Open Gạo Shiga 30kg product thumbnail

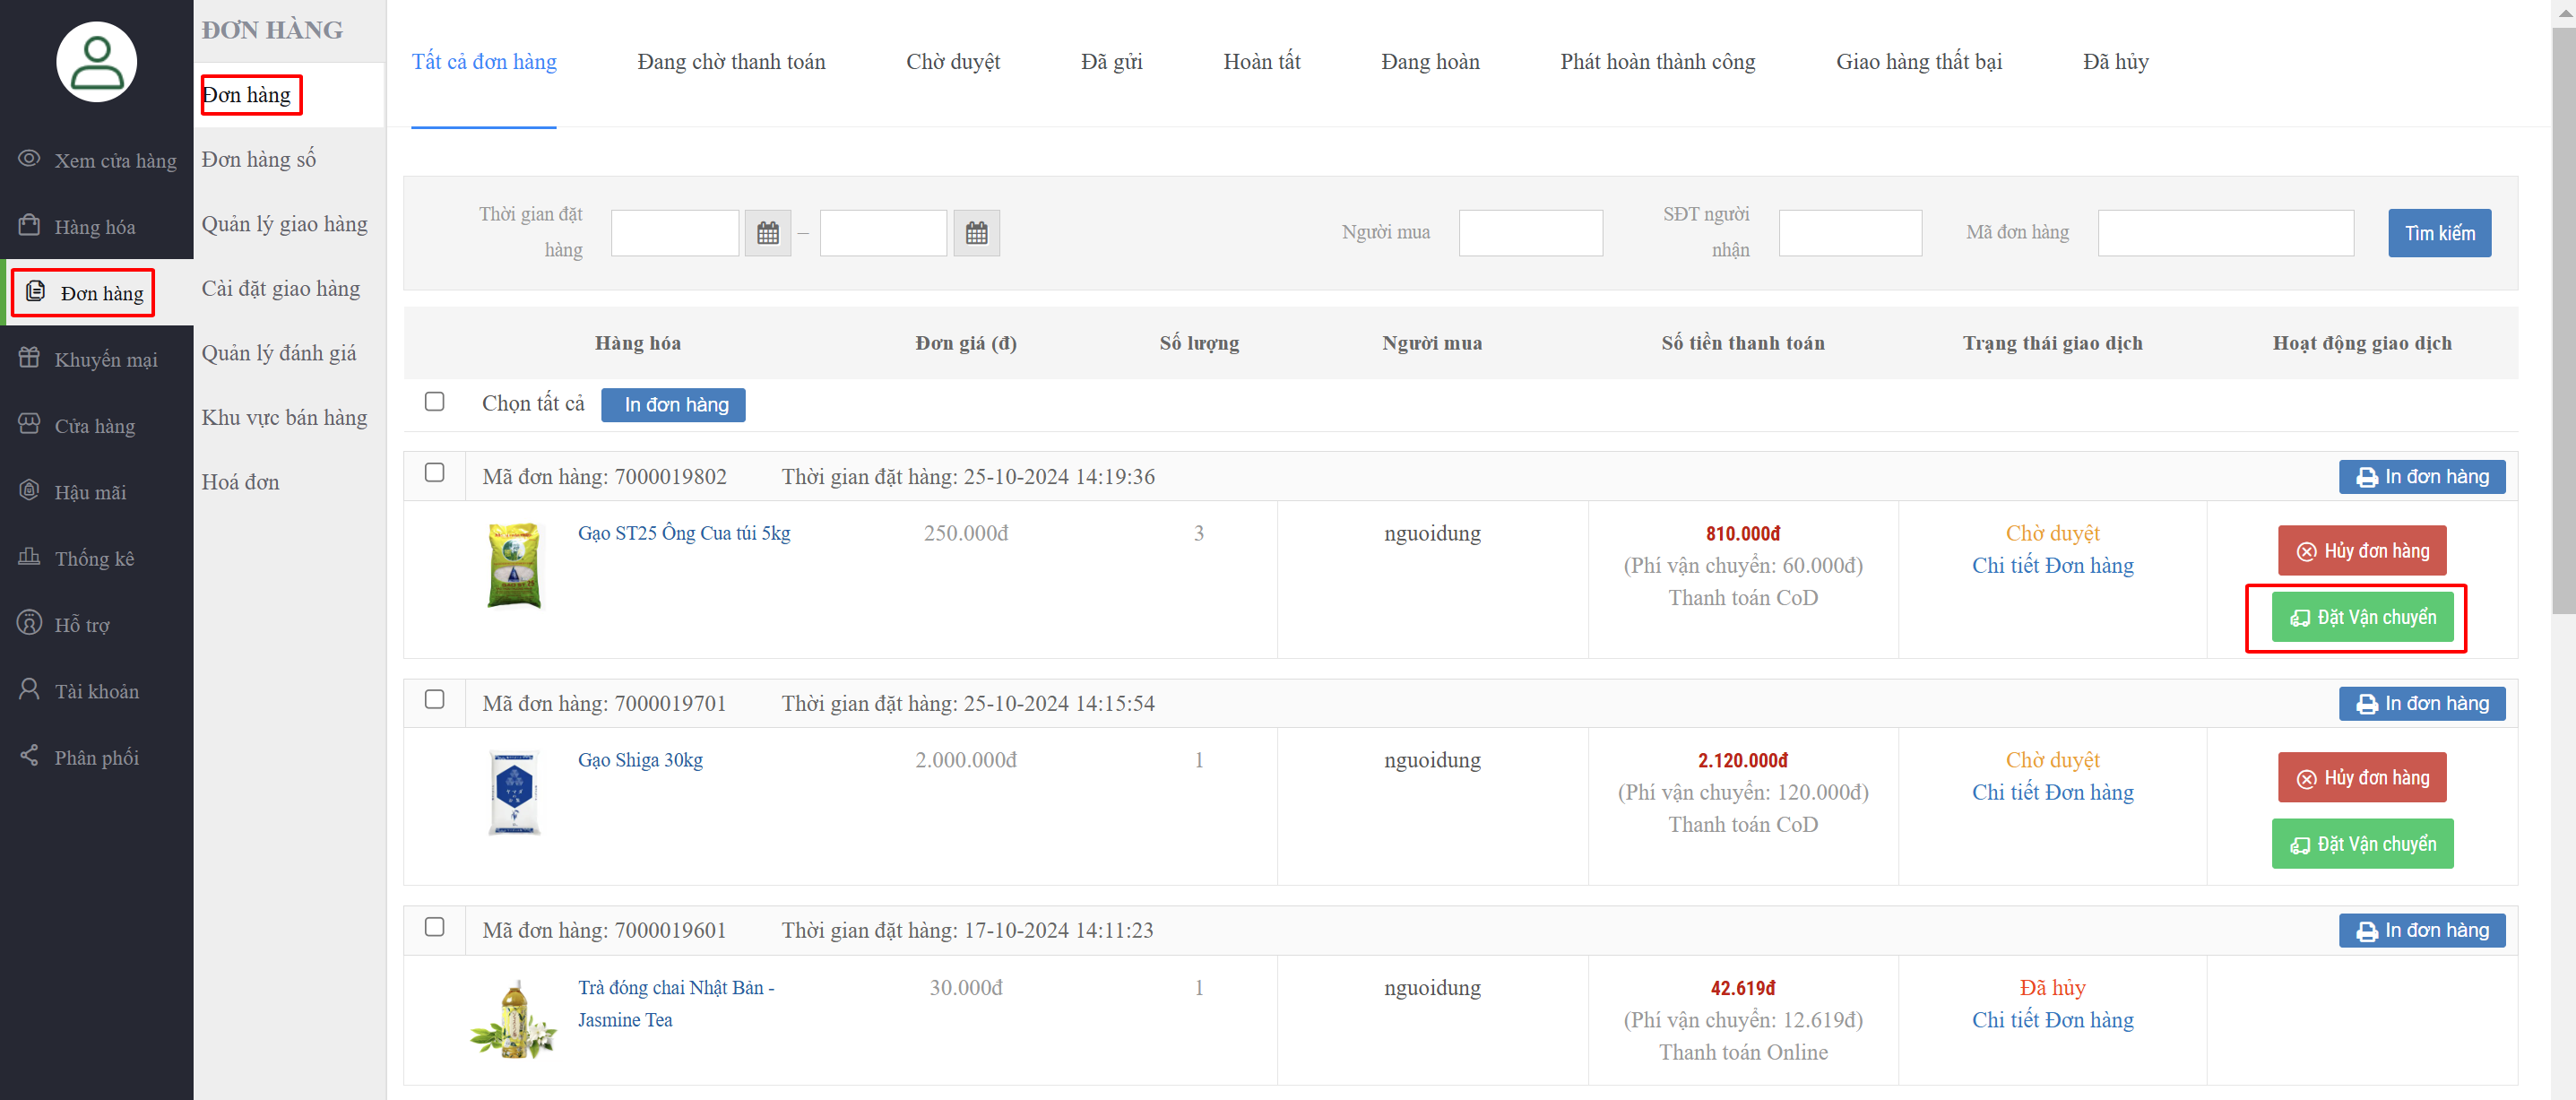tap(514, 792)
